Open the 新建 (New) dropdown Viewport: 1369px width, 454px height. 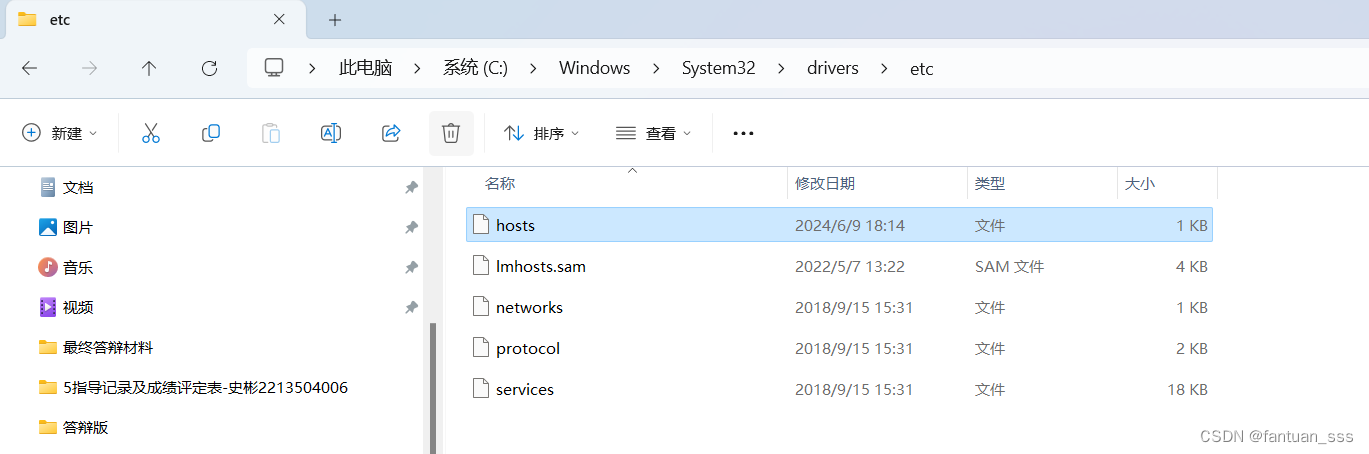[60, 133]
